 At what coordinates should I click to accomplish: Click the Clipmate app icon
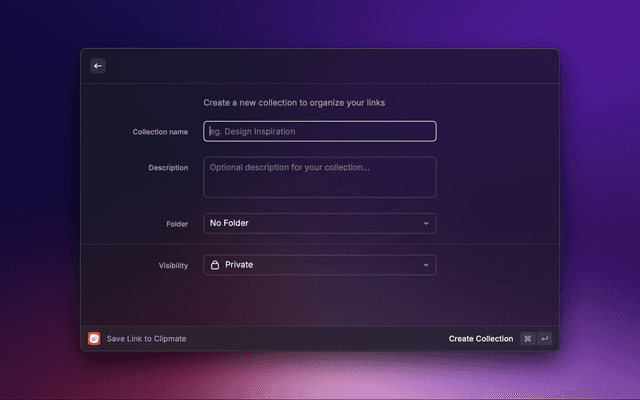(x=94, y=339)
